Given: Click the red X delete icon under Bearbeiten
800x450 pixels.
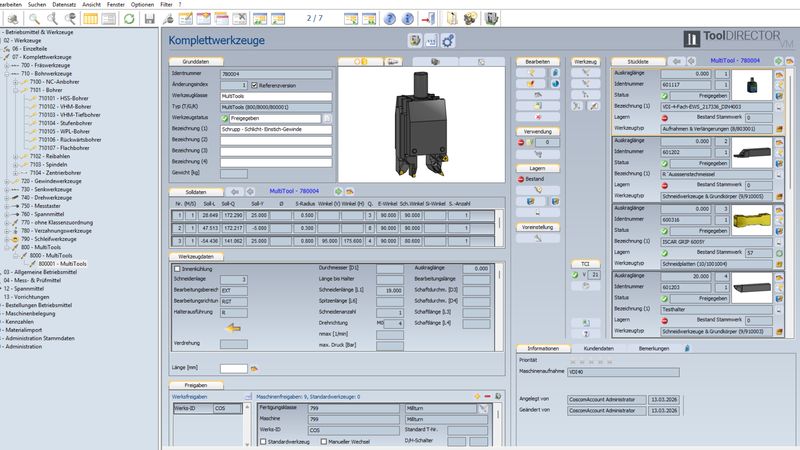Looking at the screenshot, I should coord(538,117).
